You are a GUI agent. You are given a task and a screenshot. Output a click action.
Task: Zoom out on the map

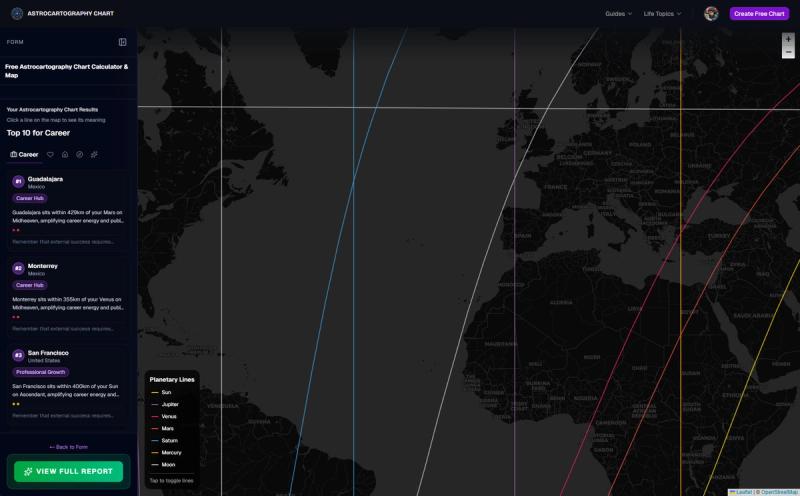pyautogui.click(x=788, y=52)
